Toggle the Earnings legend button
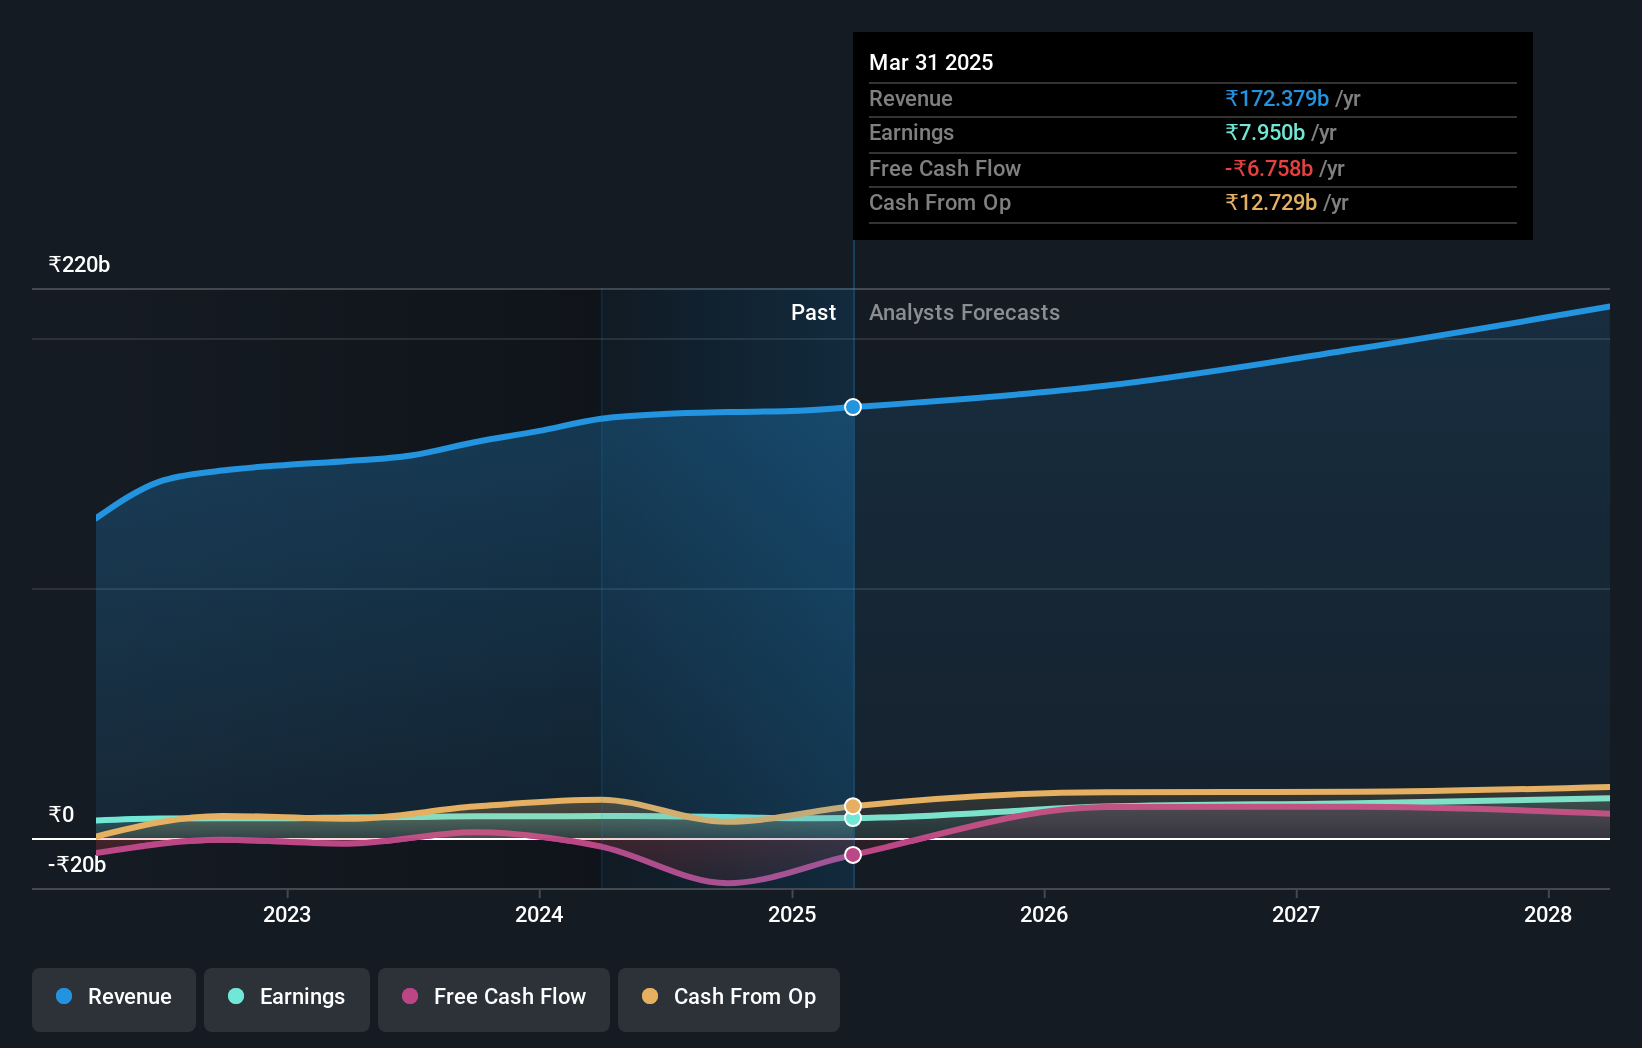The height and width of the screenshot is (1048, 1642). click(x=287, y=999)
